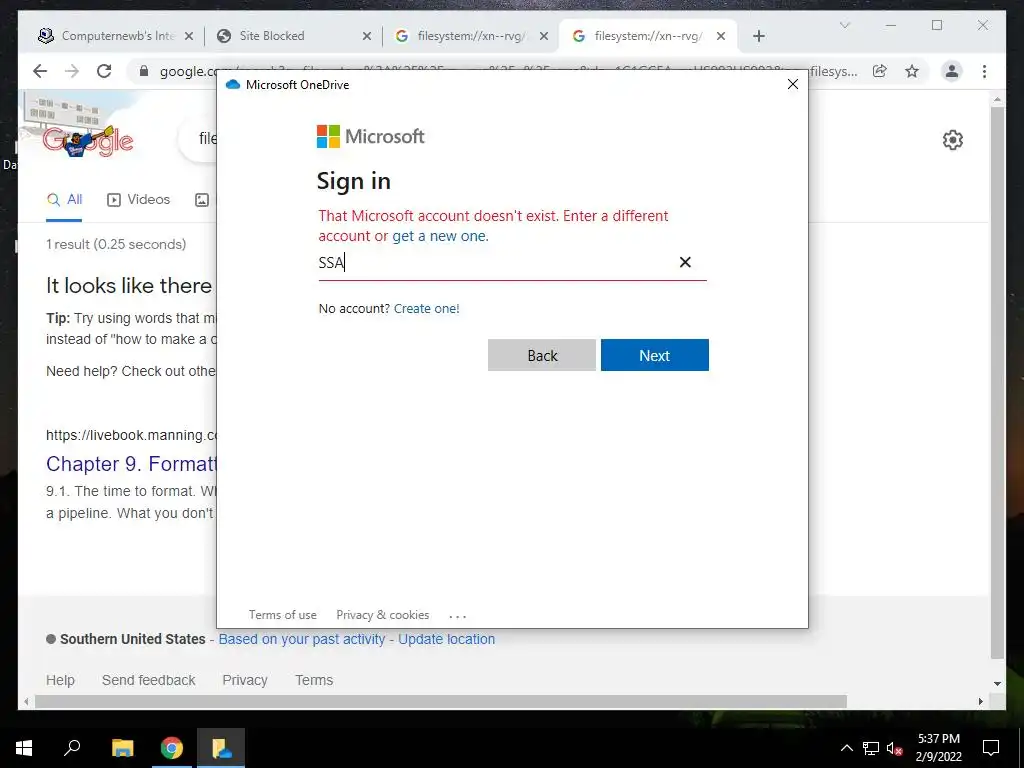Open Chrome tab search chevron

pos(844,25)
